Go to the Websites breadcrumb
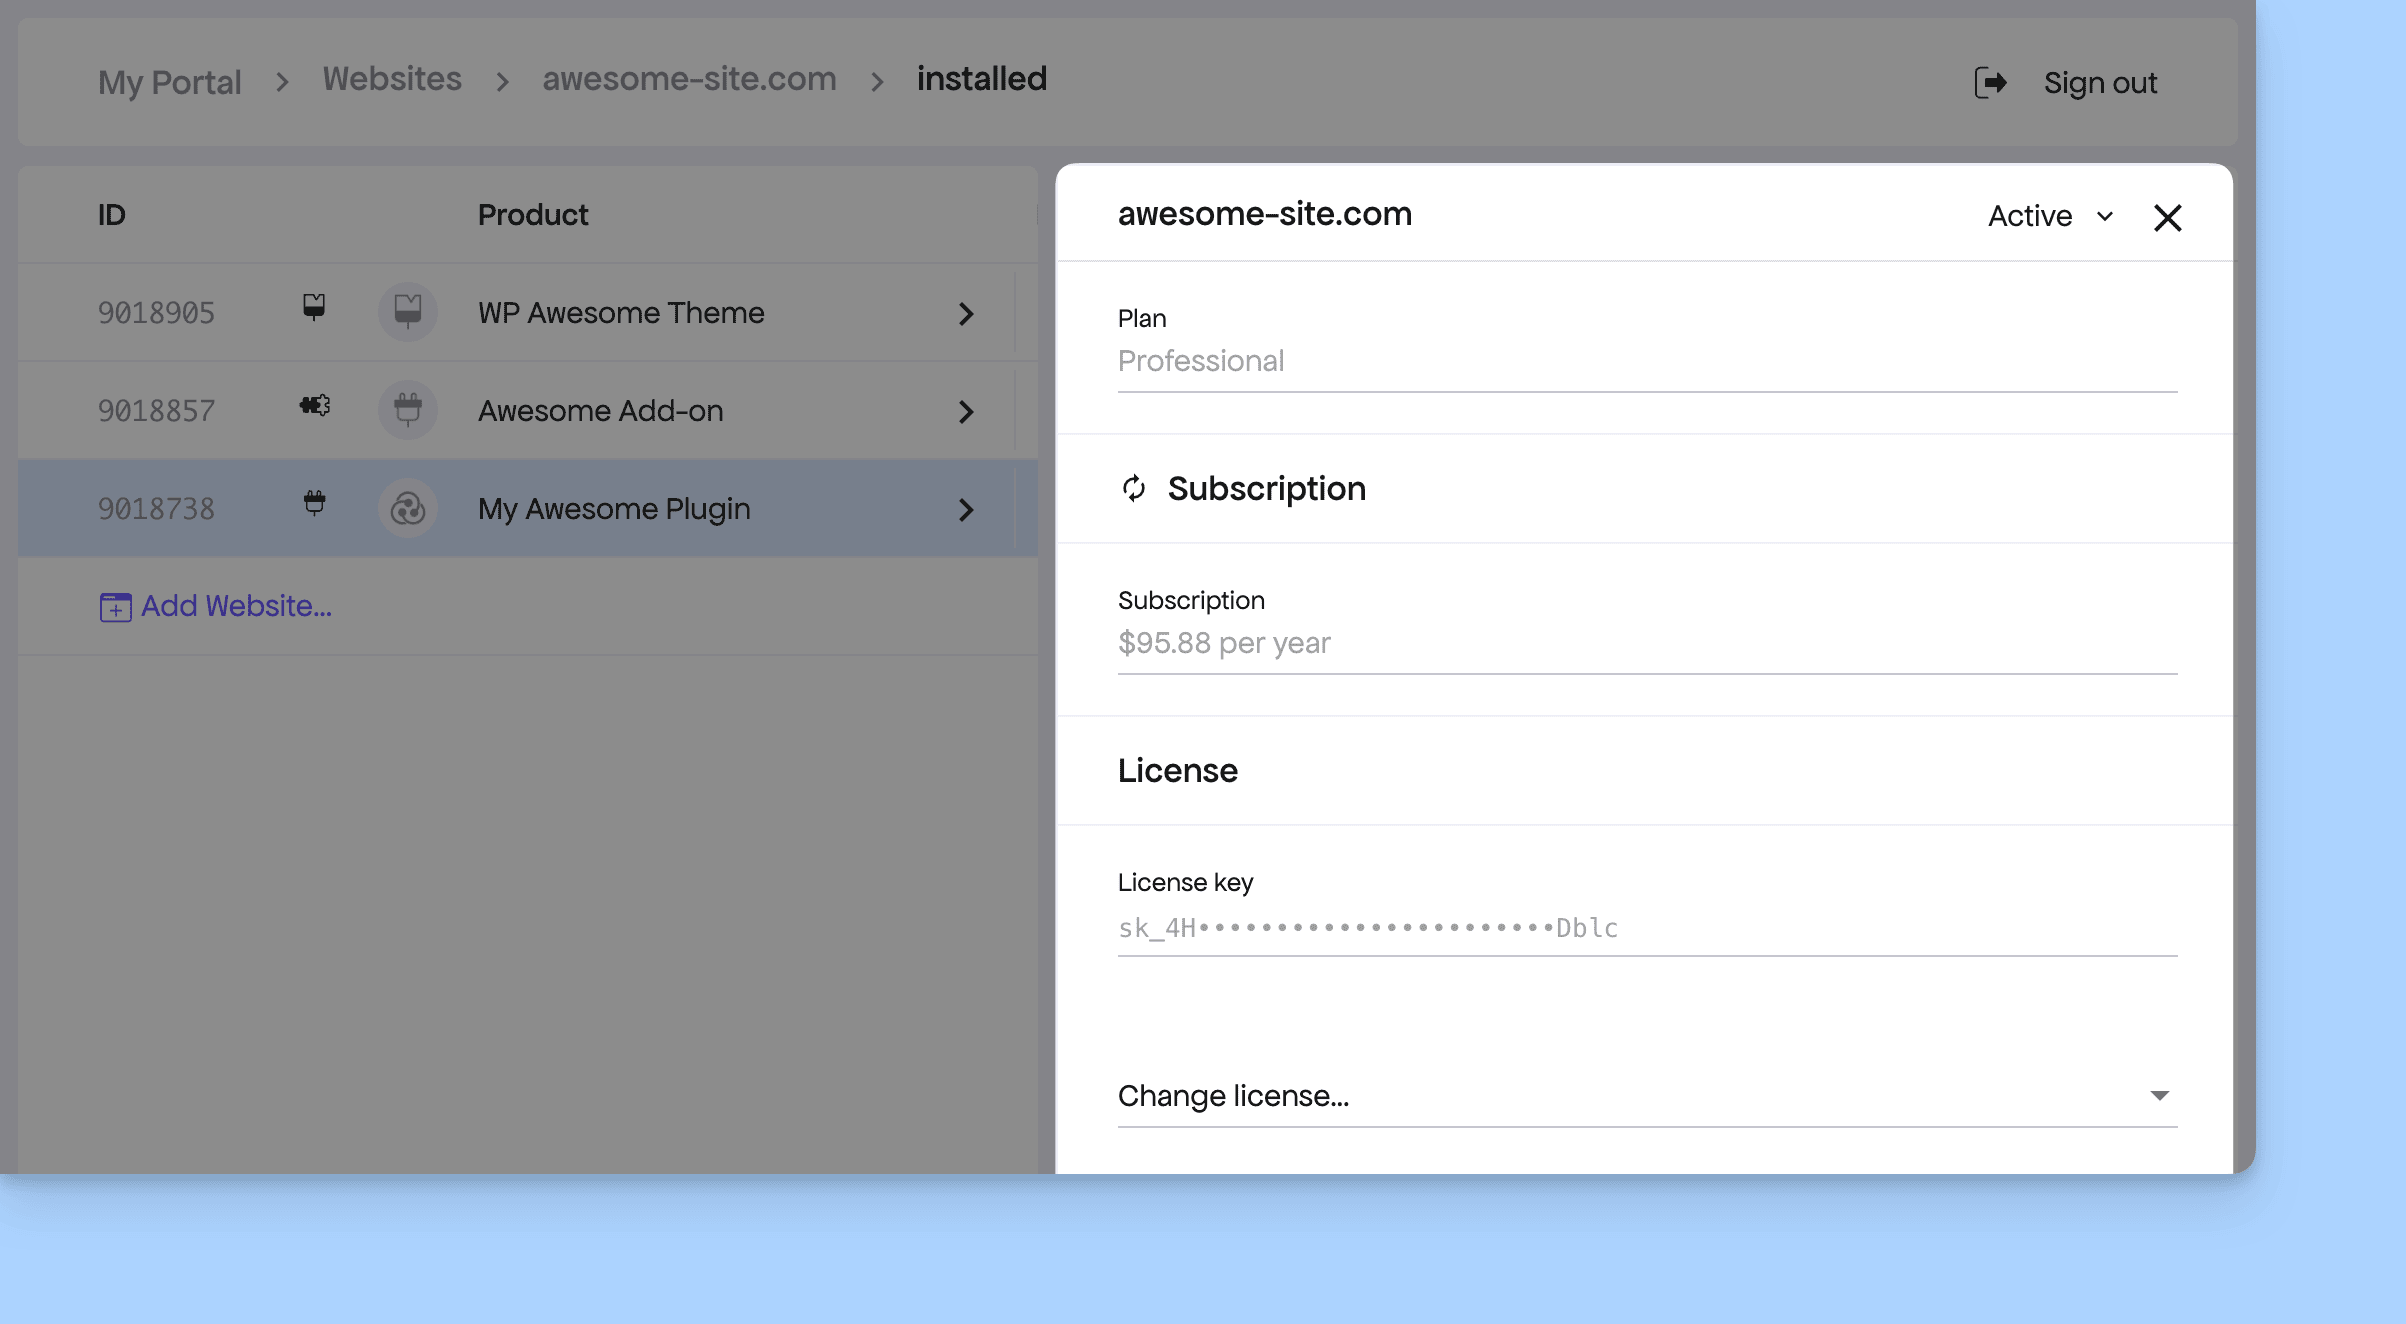Image resolution: width=2406 pixels, height=1324 pixels. [392, 79]
